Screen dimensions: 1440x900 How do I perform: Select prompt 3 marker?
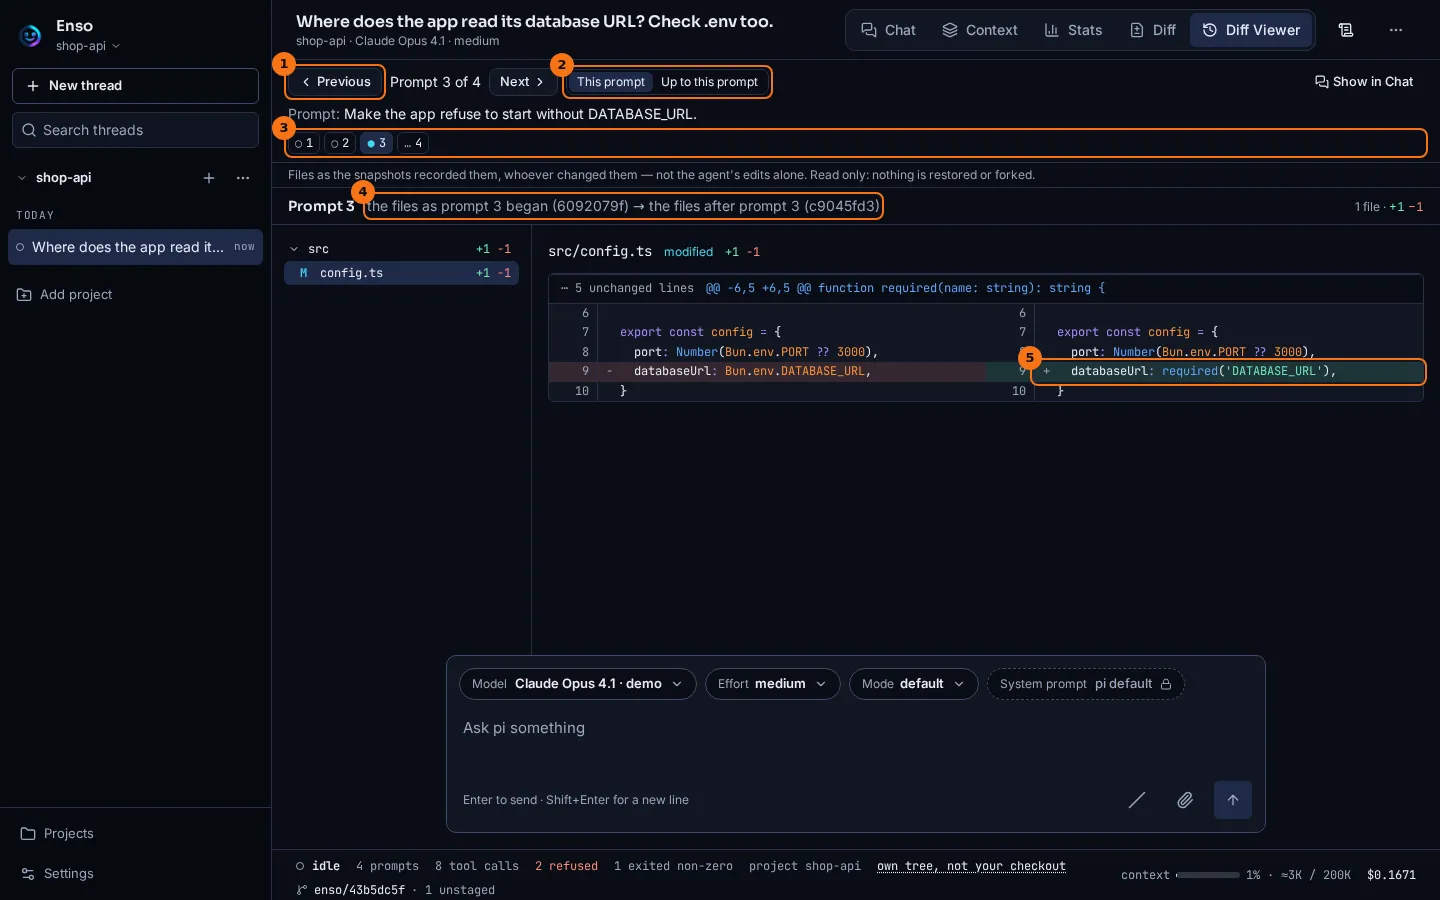pyautogui.click(x=376, y=143)
